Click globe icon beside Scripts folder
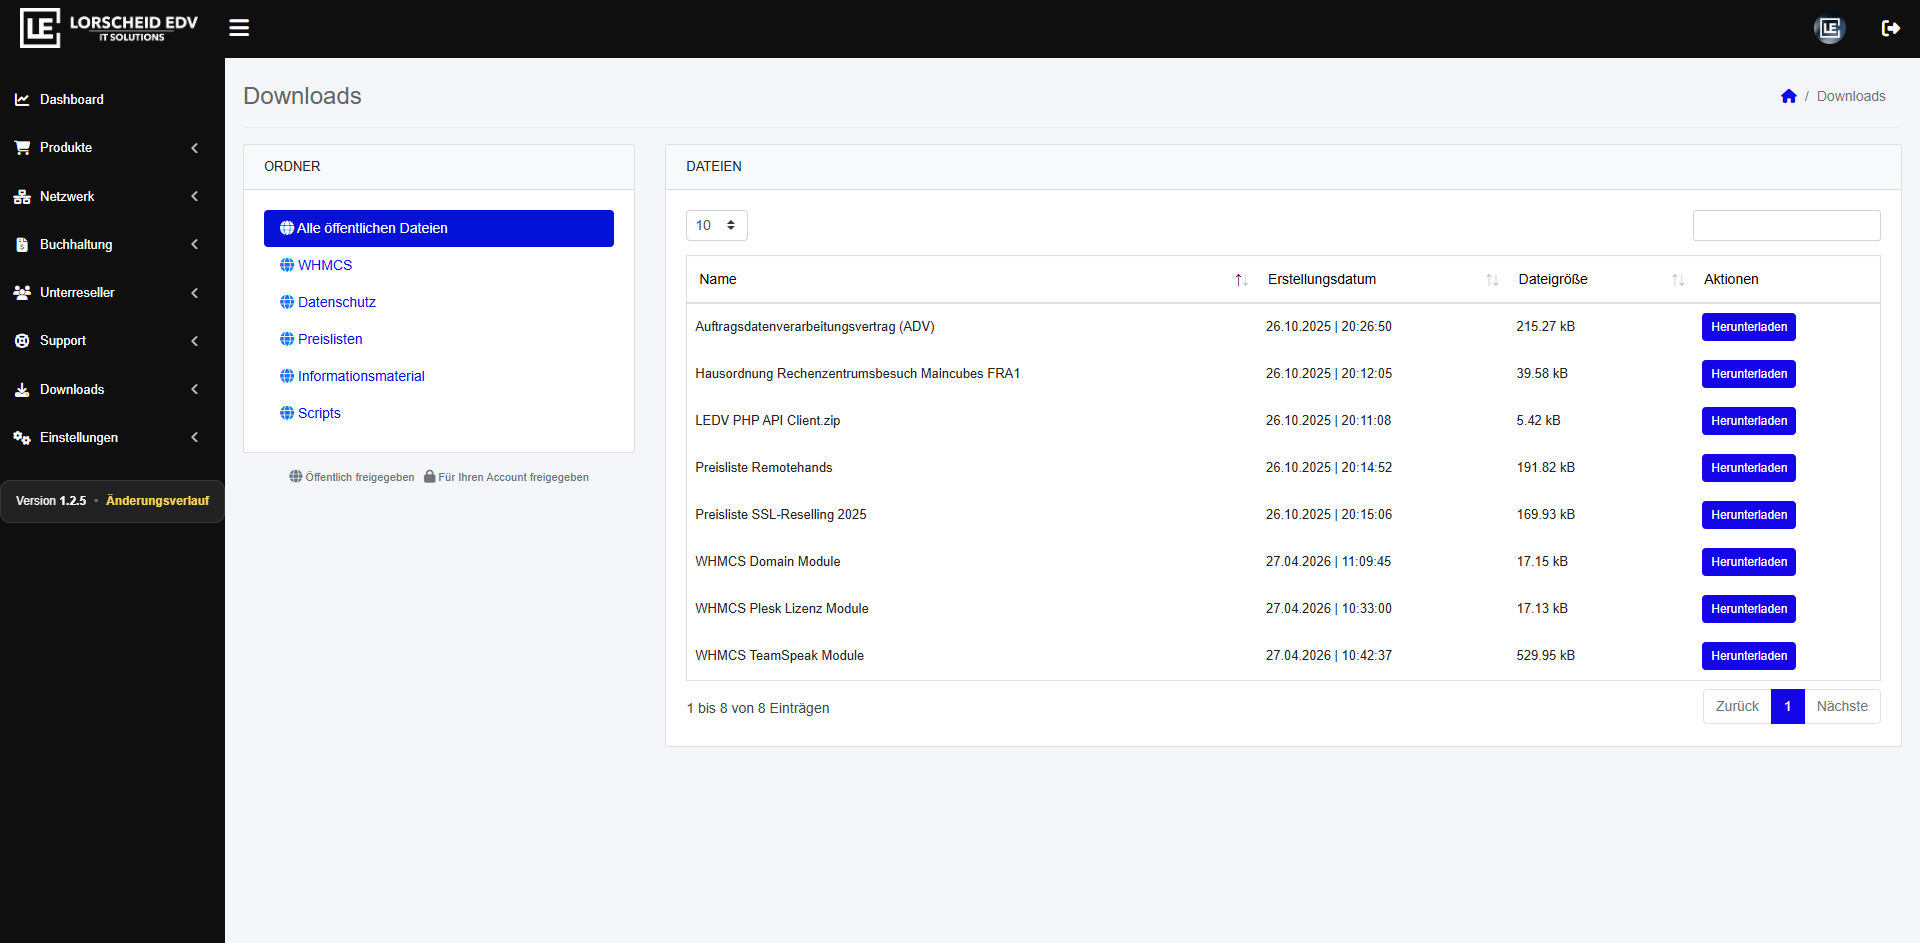This screenshot has width=1920, height=943. pyautogui.click(x=287, y=413)
